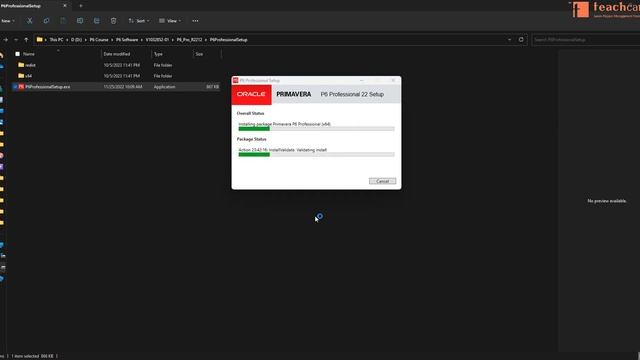Click the Refresh icon beside the address bar
Screen dimensions: 640x360
pos(521,40)
